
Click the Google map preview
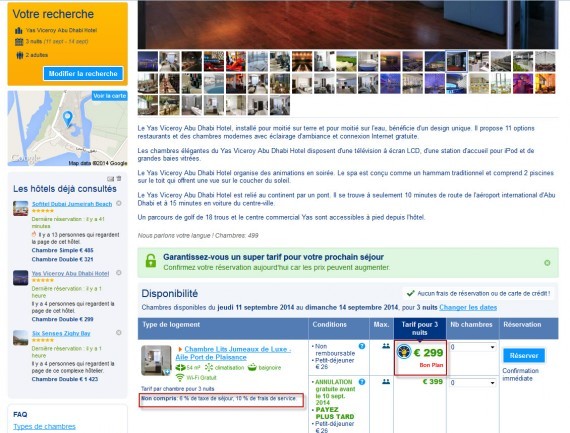point(68,128)
